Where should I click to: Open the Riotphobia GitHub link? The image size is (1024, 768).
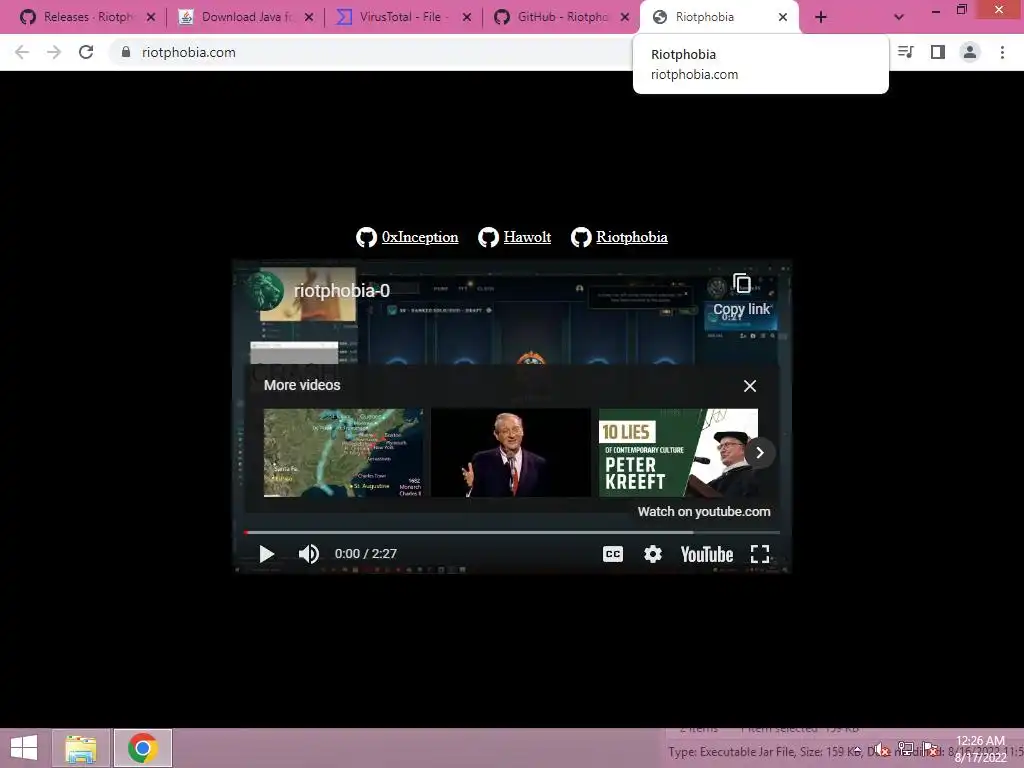pyautogui.click(x=632, y=237)
